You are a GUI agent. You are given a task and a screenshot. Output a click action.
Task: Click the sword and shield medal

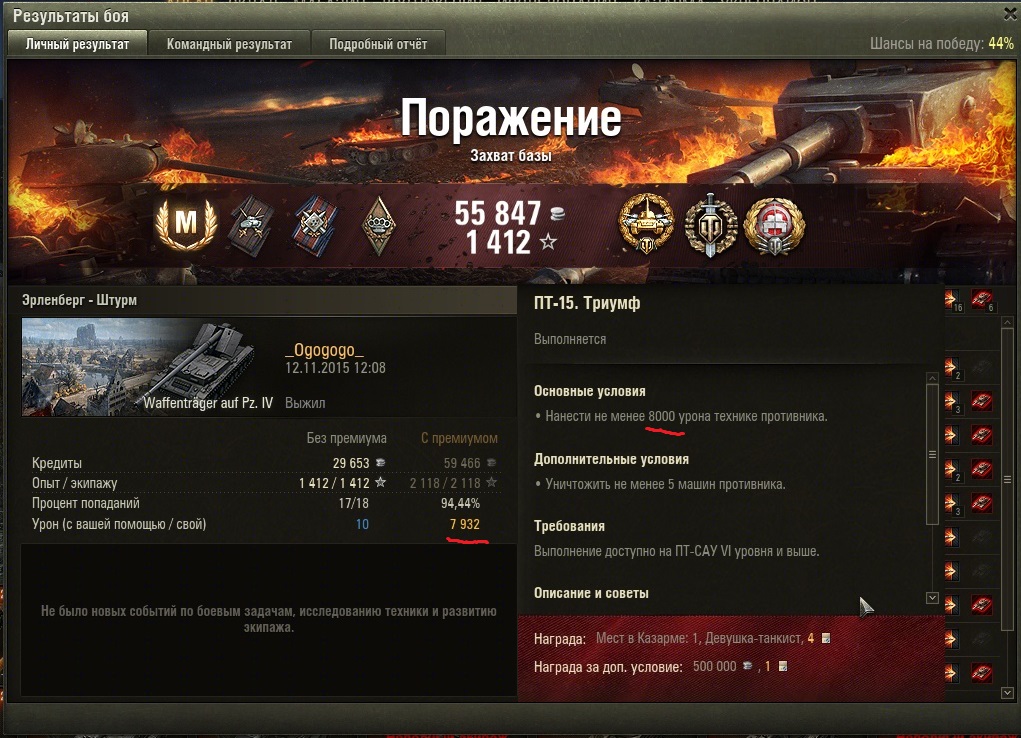tap(710, 225)
